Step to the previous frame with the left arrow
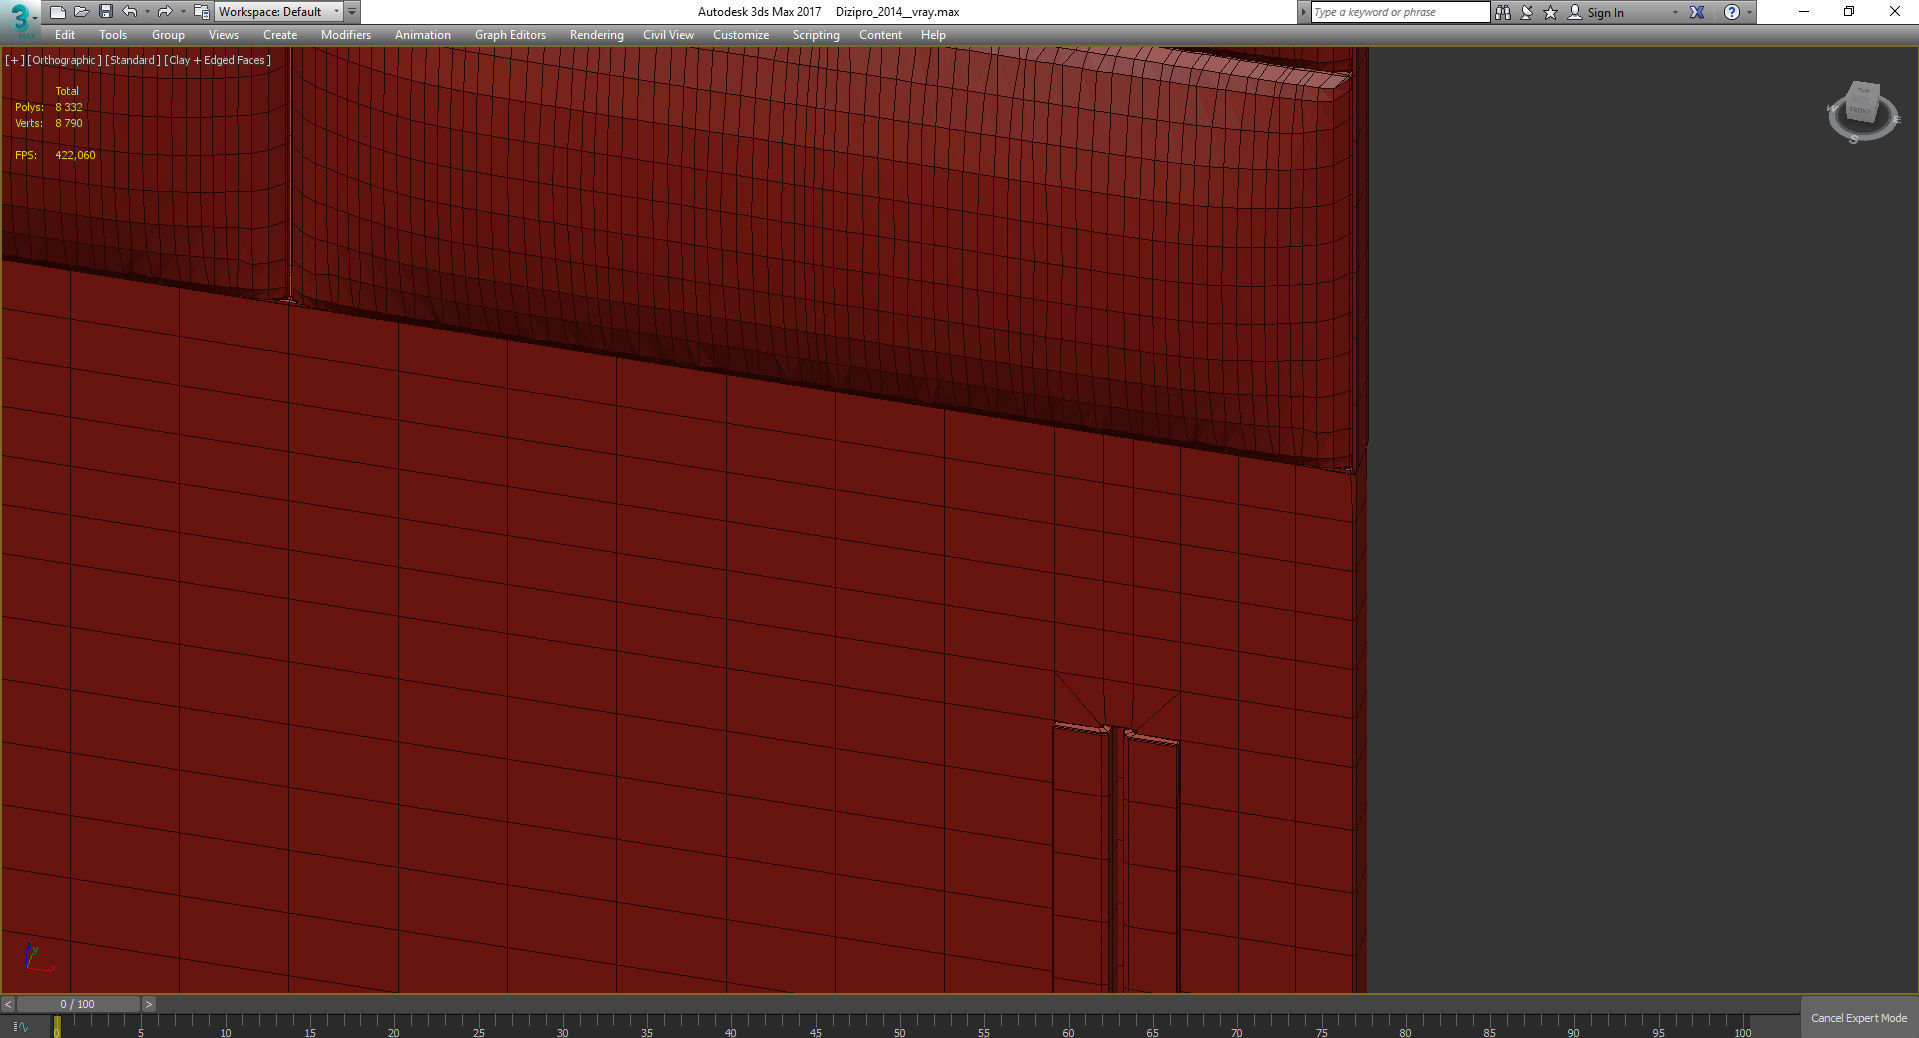 (x=8, y=1004)
